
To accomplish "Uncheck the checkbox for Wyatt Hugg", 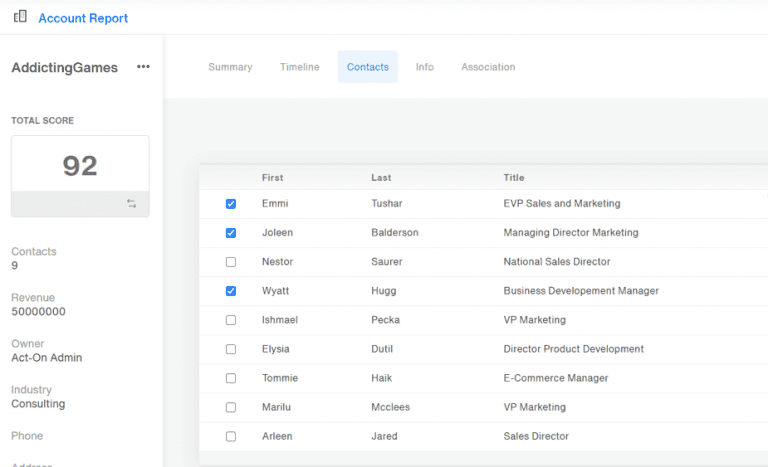I will (x=231, y=291).
